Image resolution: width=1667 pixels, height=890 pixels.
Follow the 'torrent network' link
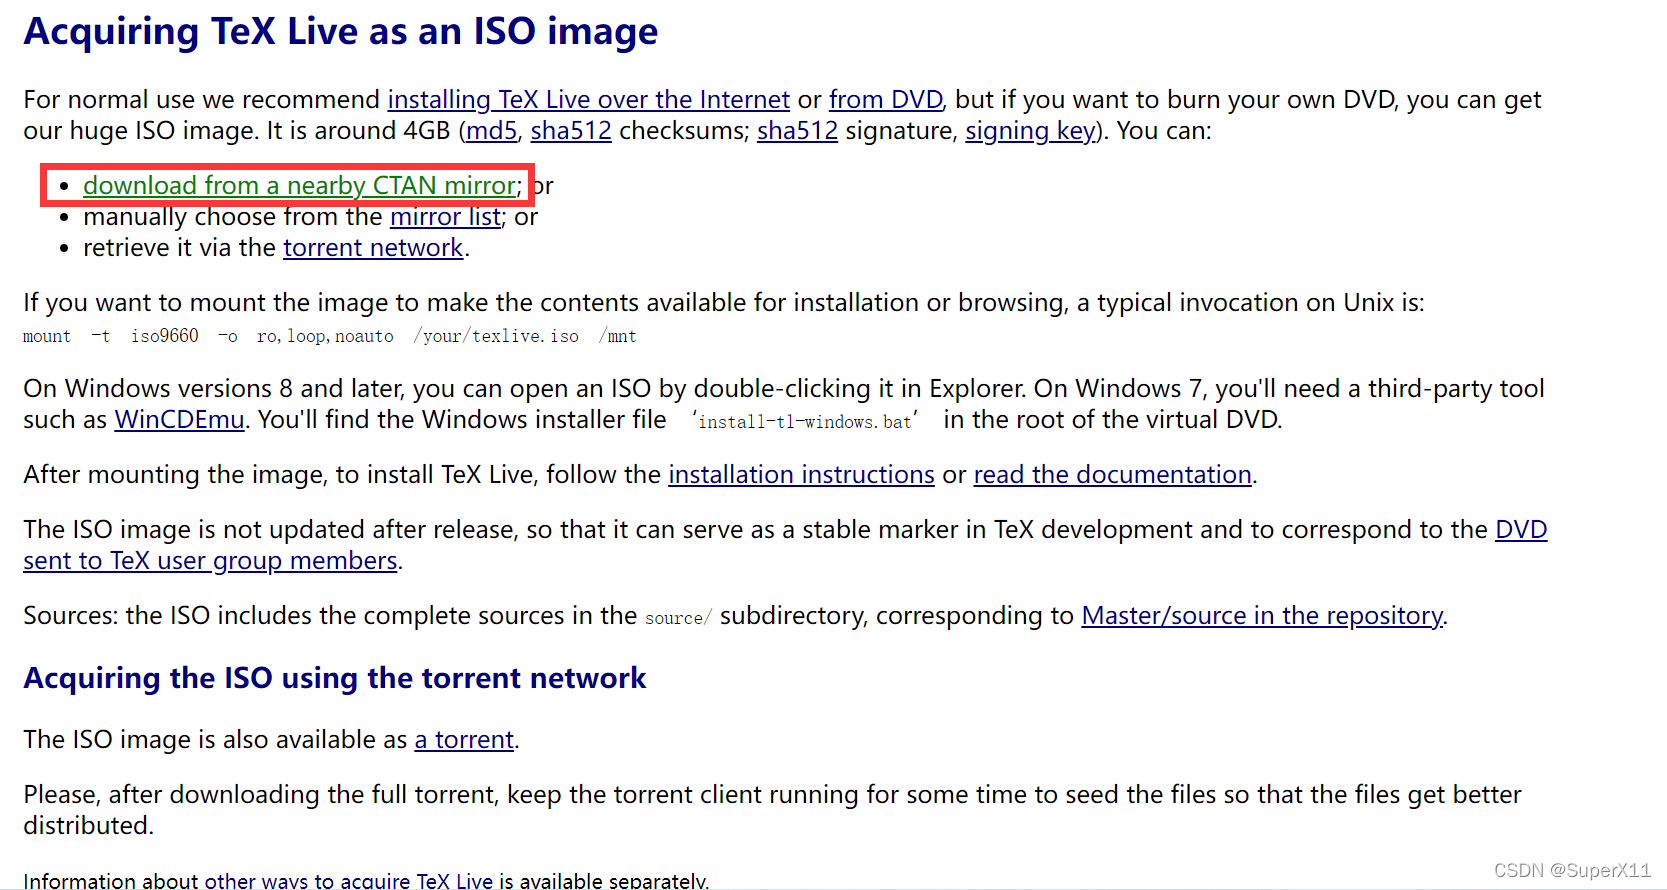click(373, 248)
